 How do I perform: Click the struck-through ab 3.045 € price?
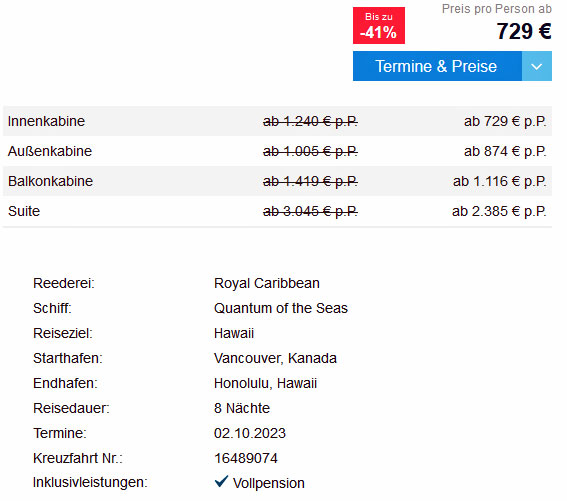[310, 212]
